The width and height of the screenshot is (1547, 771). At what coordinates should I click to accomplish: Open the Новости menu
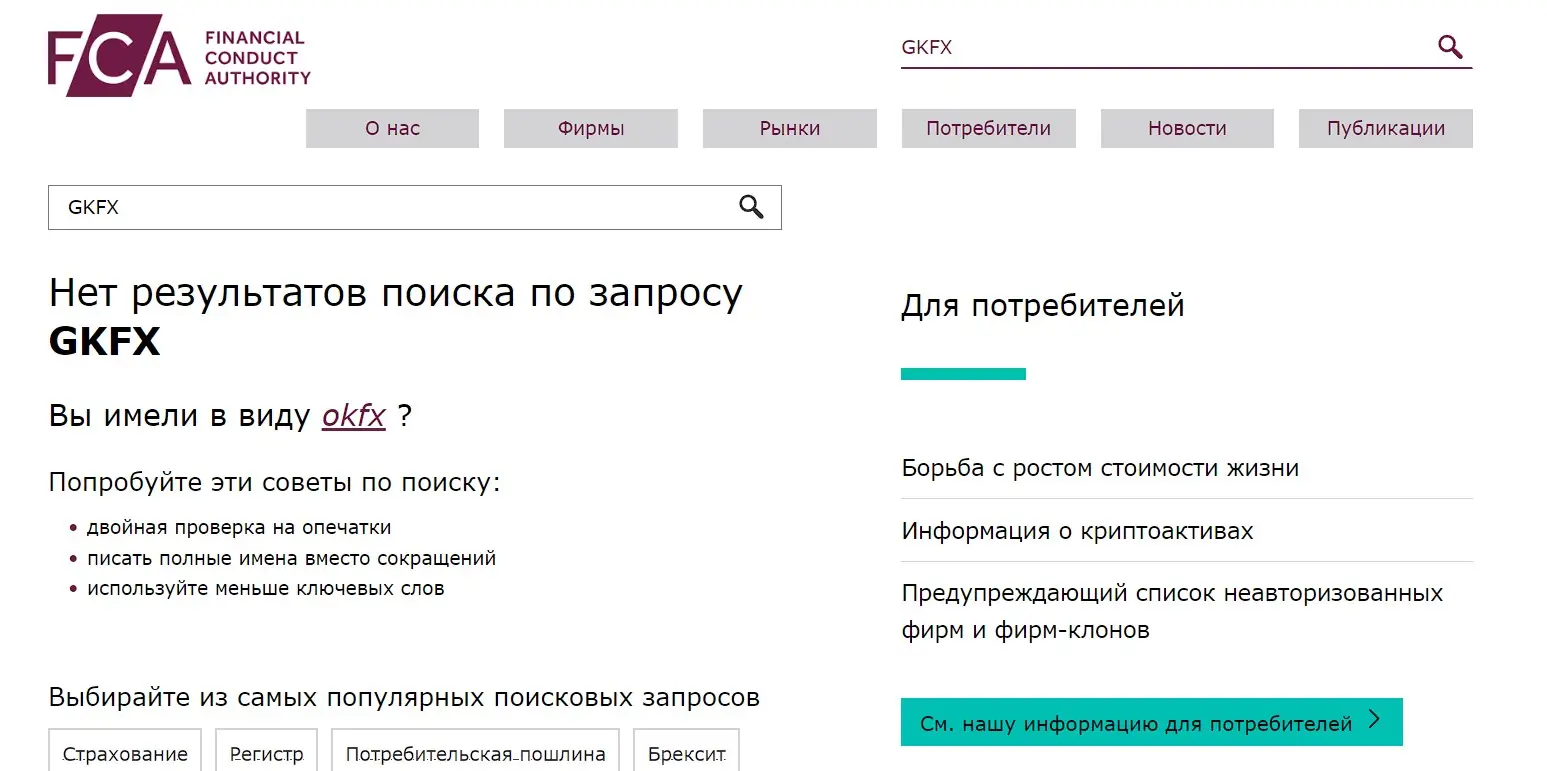click(x=1187, y=128)
